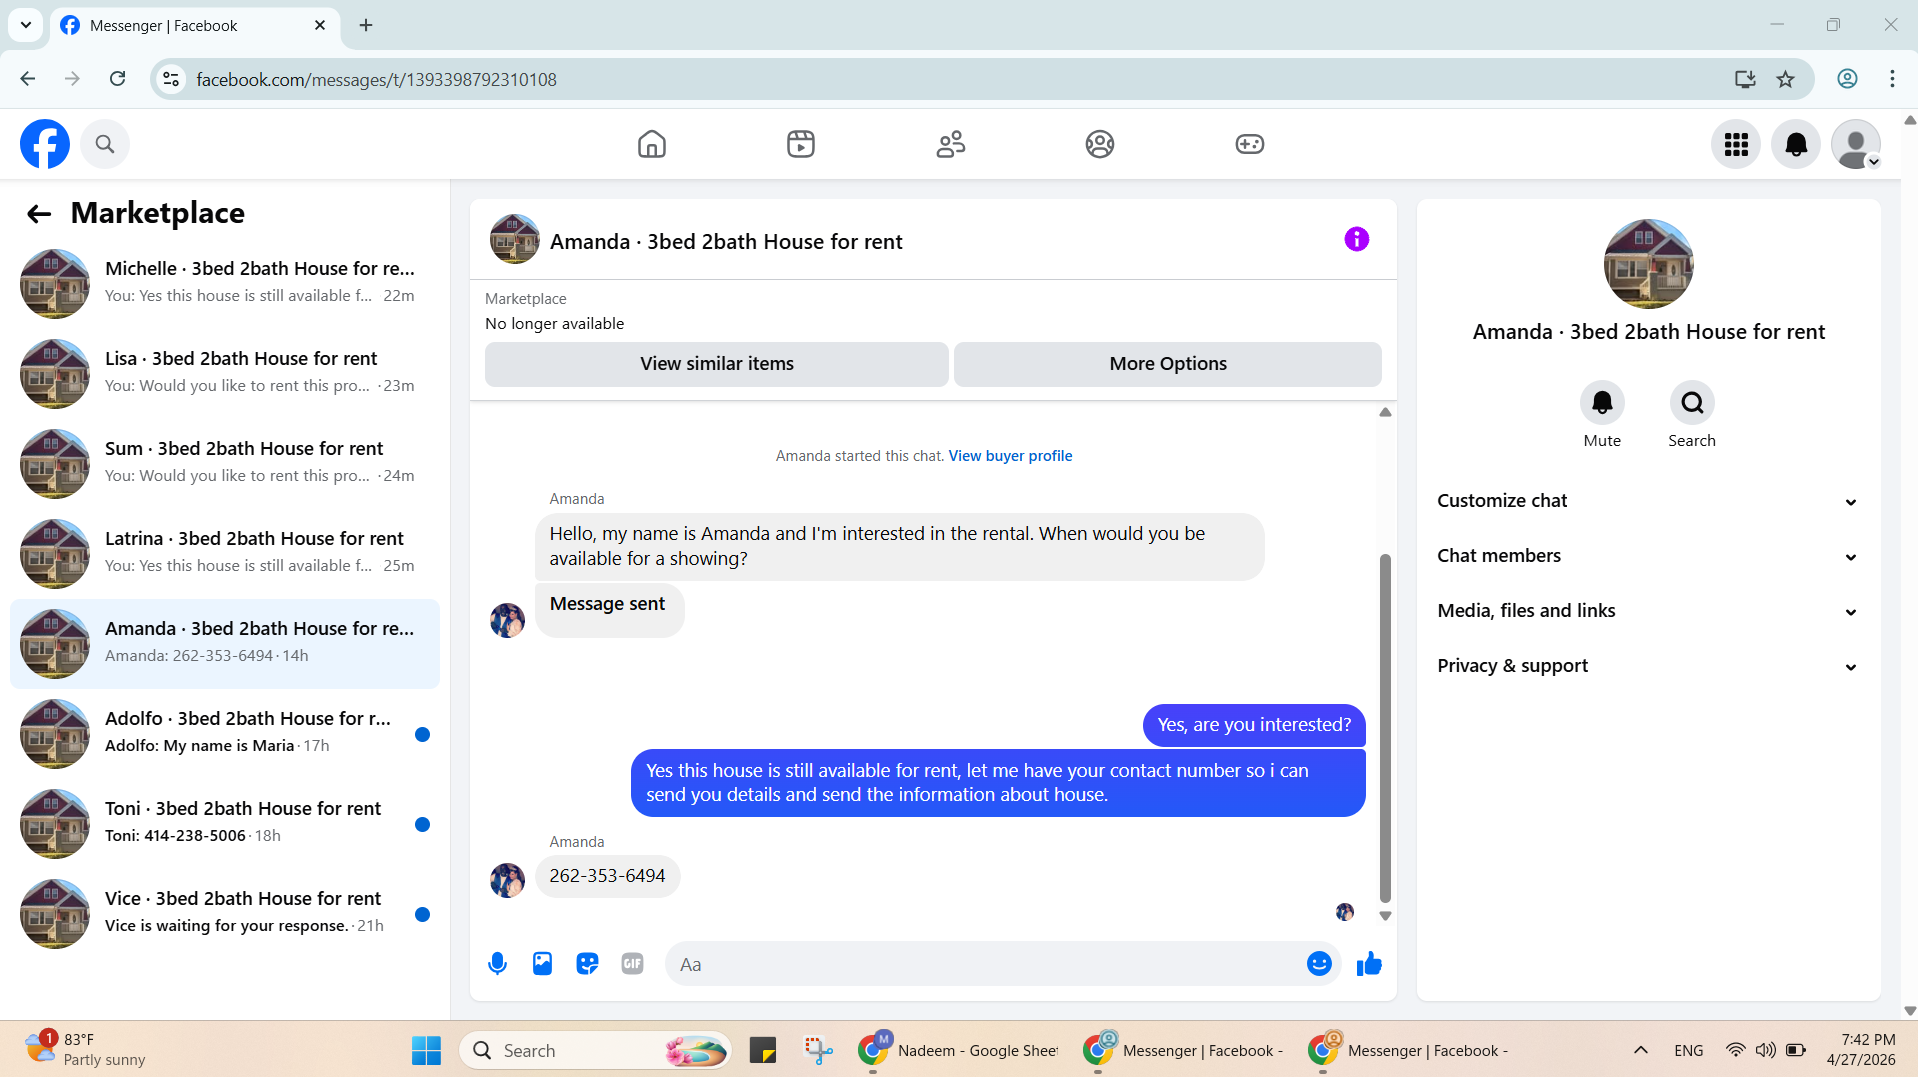
Task: Open the weather widget on taskbar
Action: [x=85, y=1050]
